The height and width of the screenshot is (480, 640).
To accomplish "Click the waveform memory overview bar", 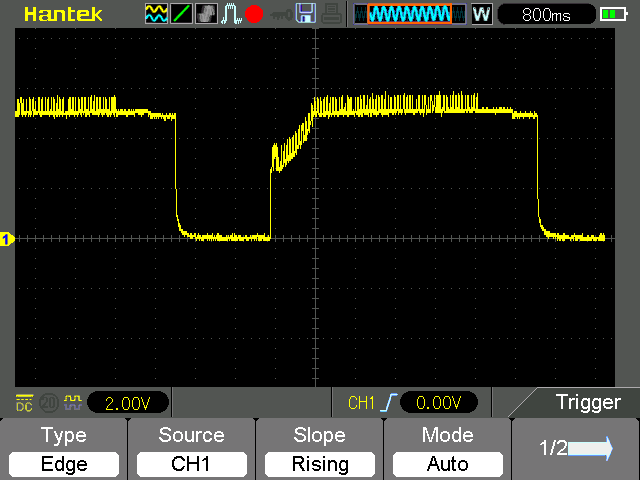I will pyautogui.click(x=410, y=14).
